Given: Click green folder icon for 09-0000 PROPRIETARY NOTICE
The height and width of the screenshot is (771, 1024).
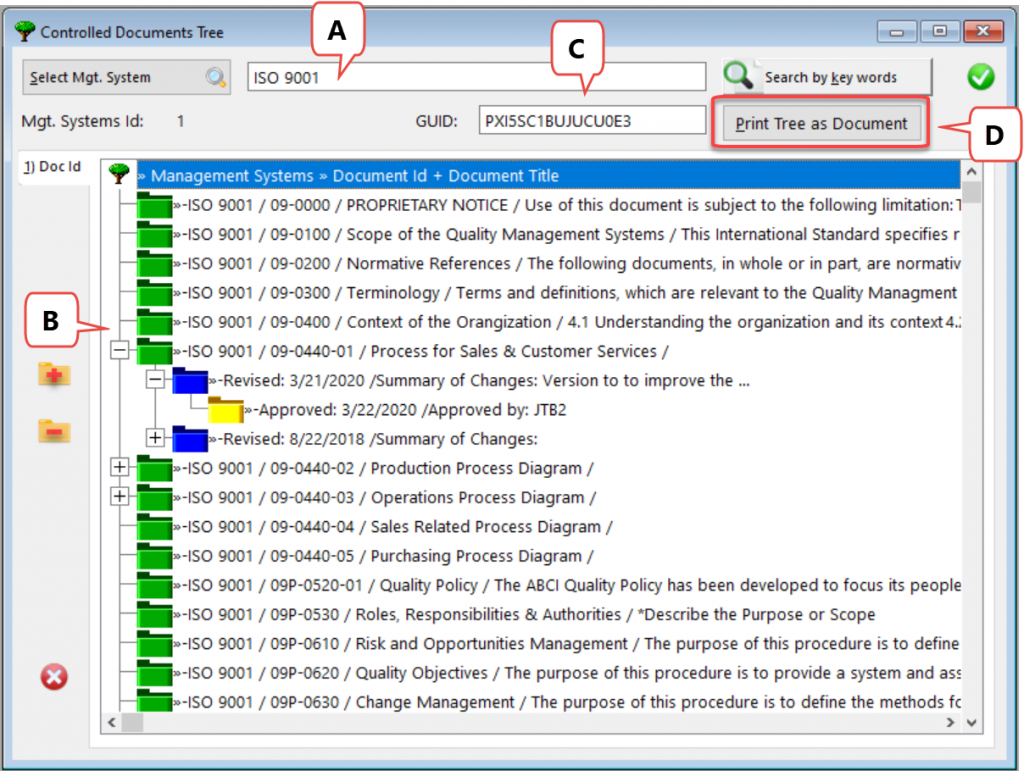Looking at the screenshot, I should coord(154,204).
